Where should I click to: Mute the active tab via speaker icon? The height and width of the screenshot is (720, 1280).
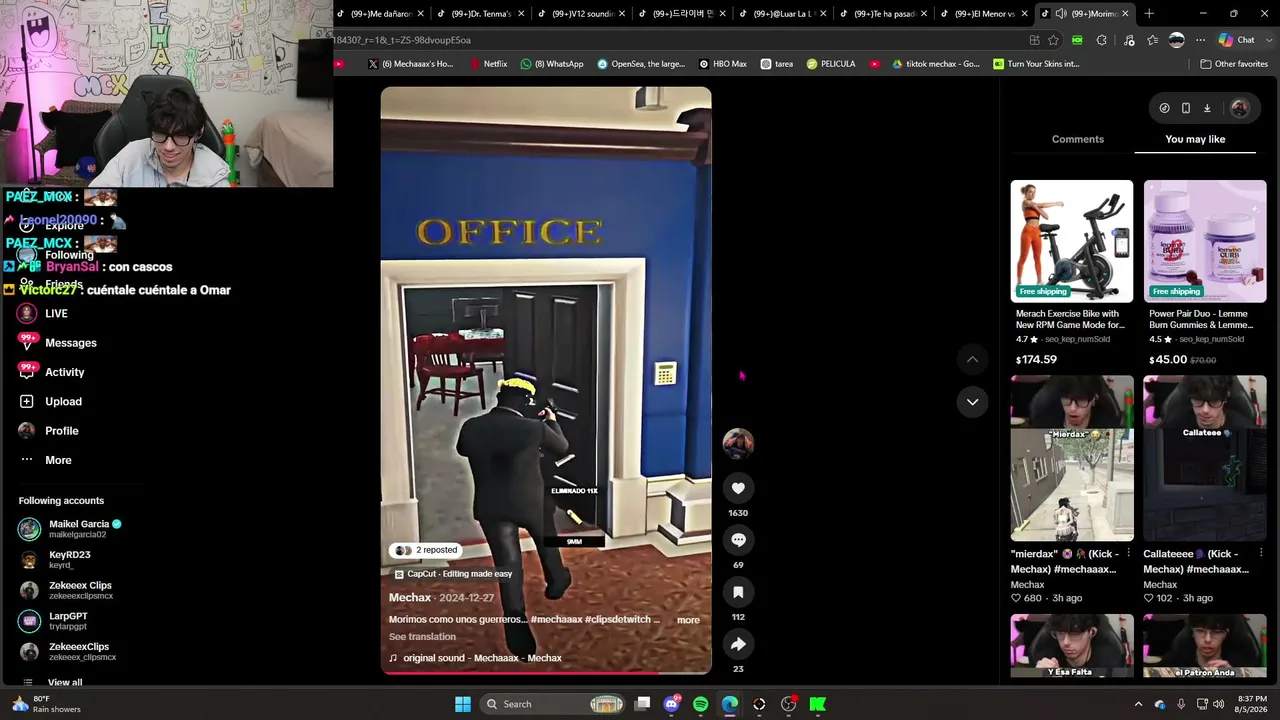(x=1061, y=14)
